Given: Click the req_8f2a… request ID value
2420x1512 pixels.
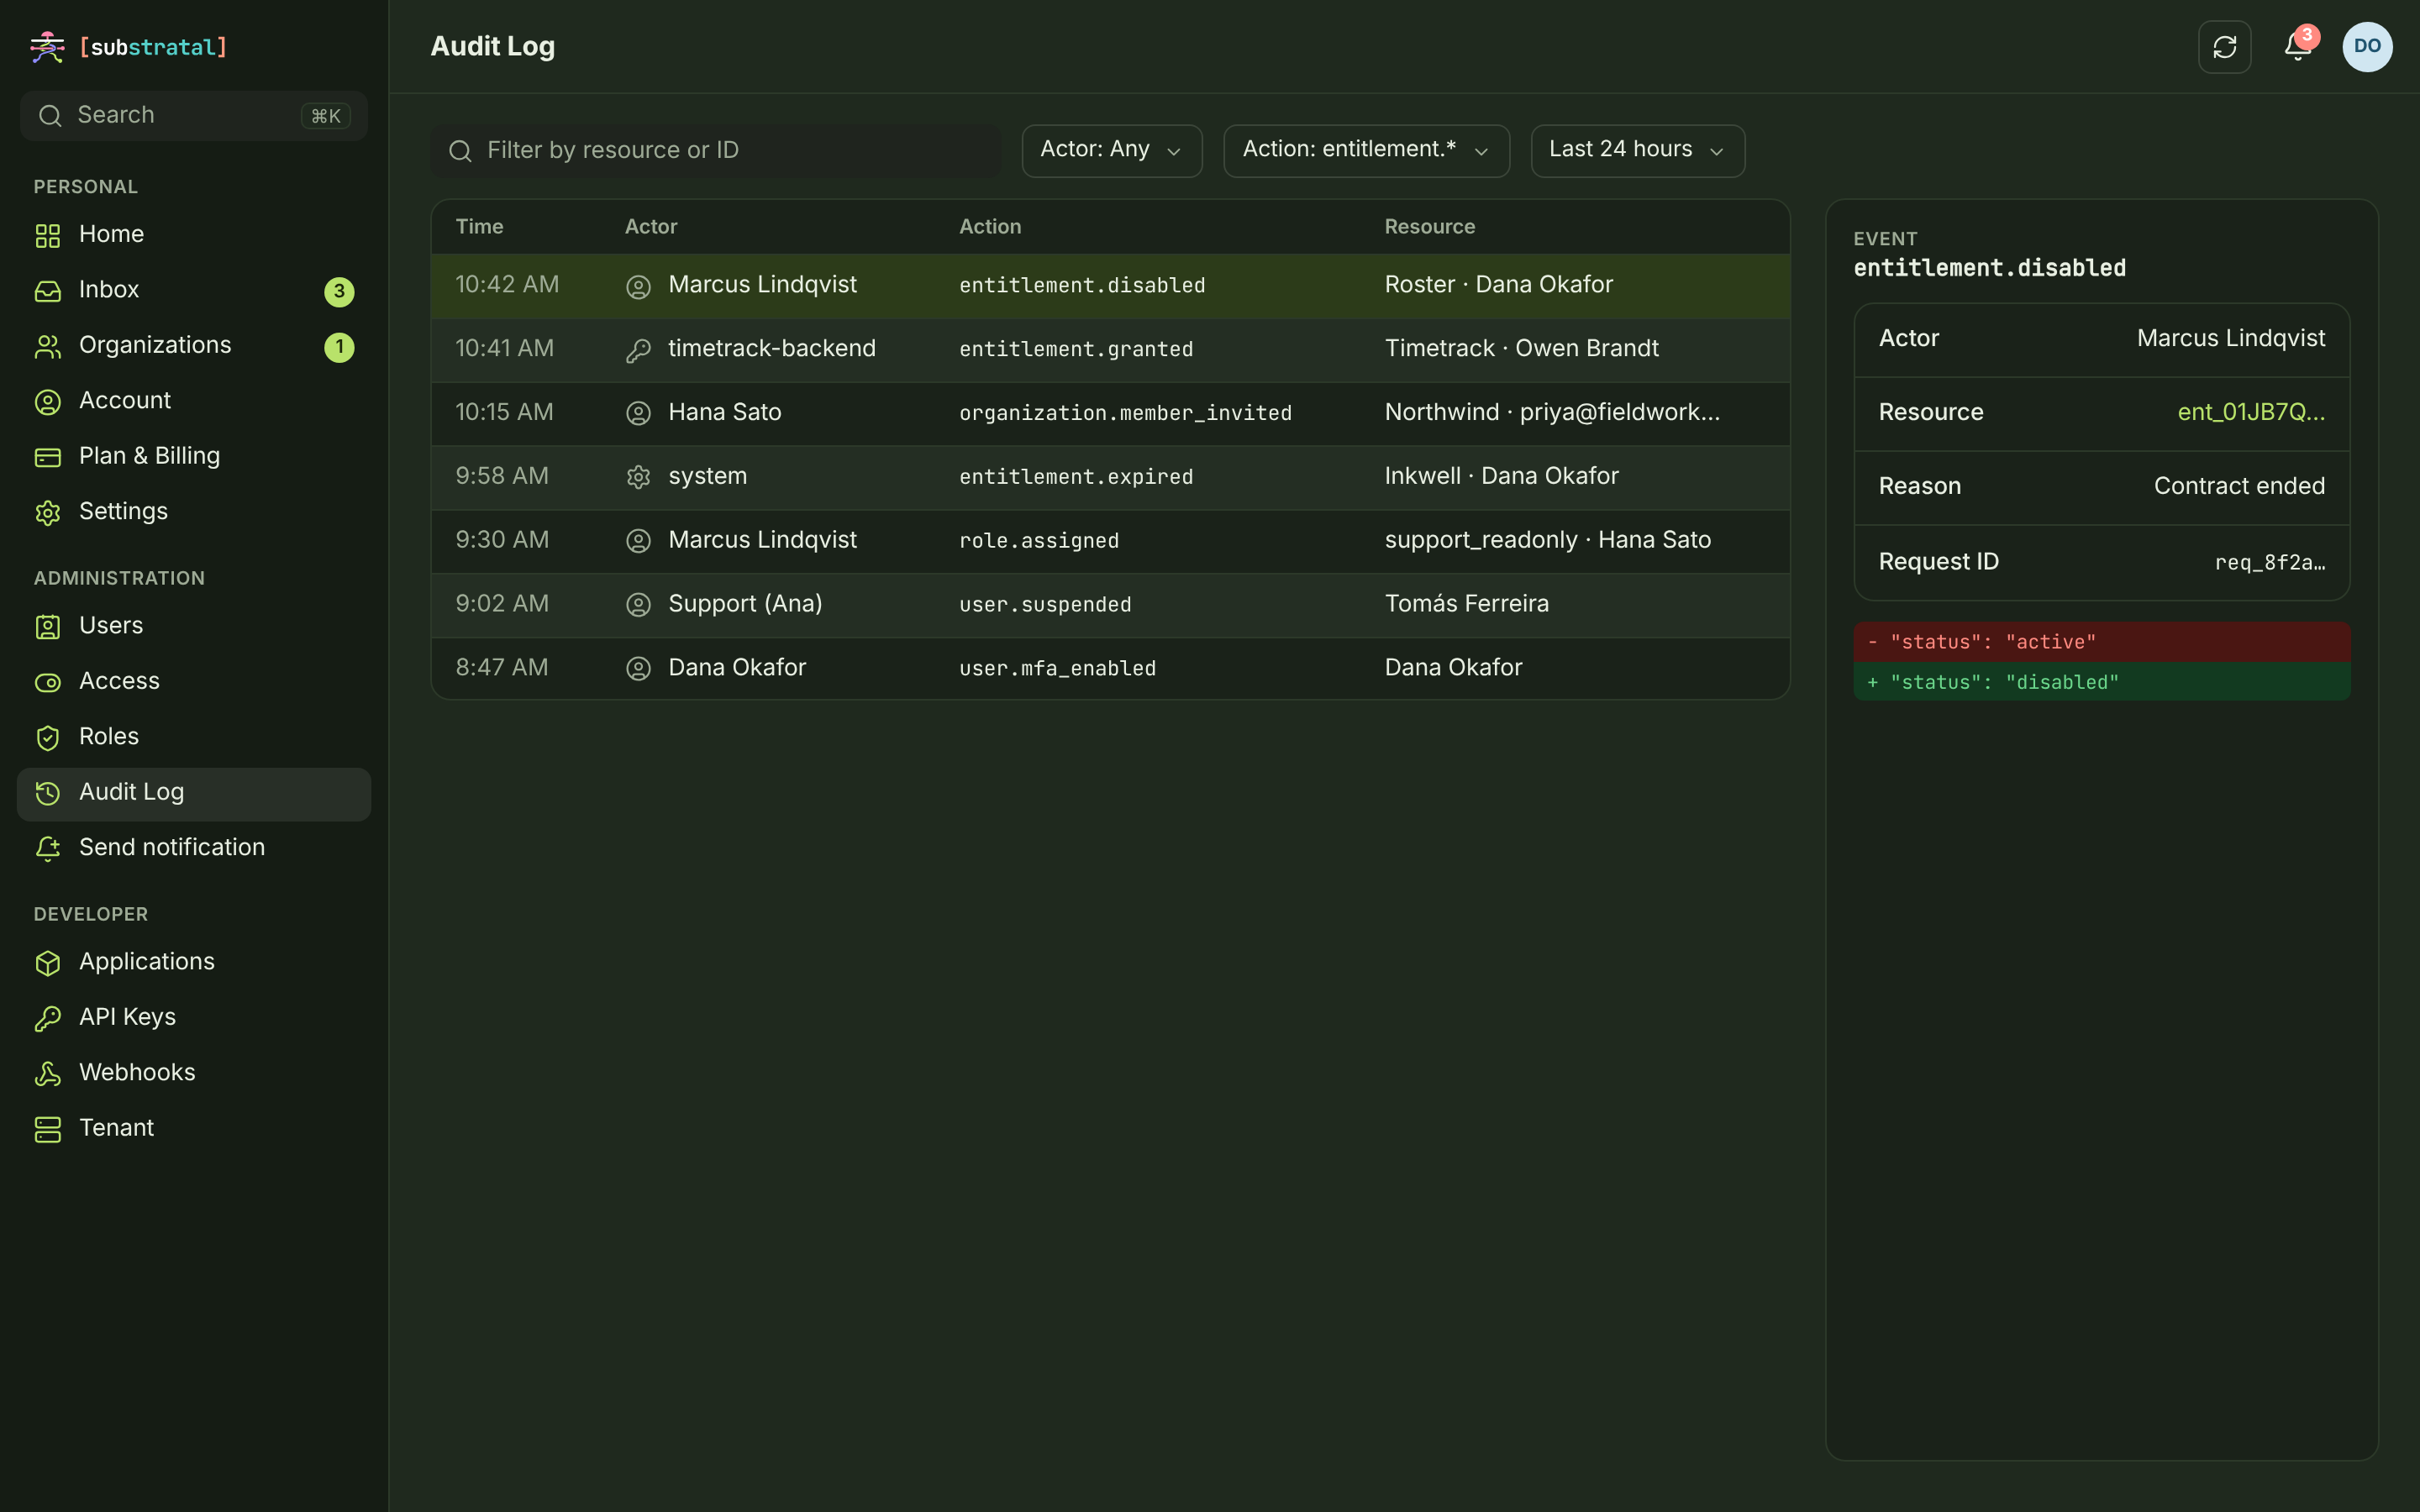Looking at the screenshot, I should click(2269, 562).
